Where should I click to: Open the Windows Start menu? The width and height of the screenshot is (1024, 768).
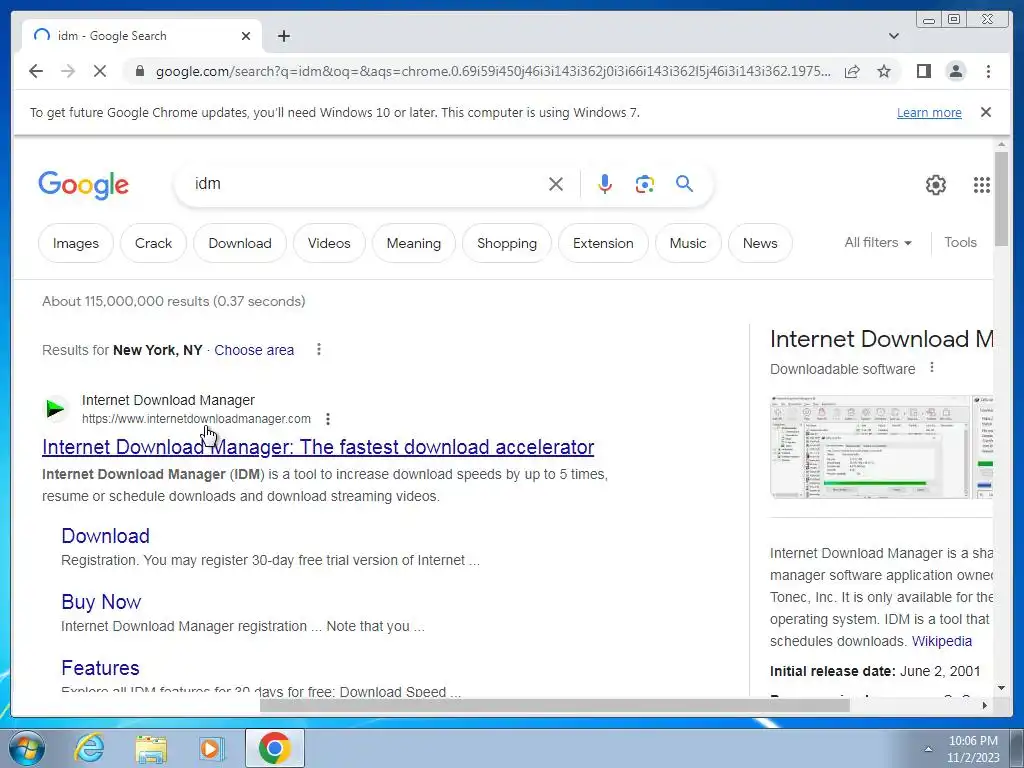coord(27,748)
